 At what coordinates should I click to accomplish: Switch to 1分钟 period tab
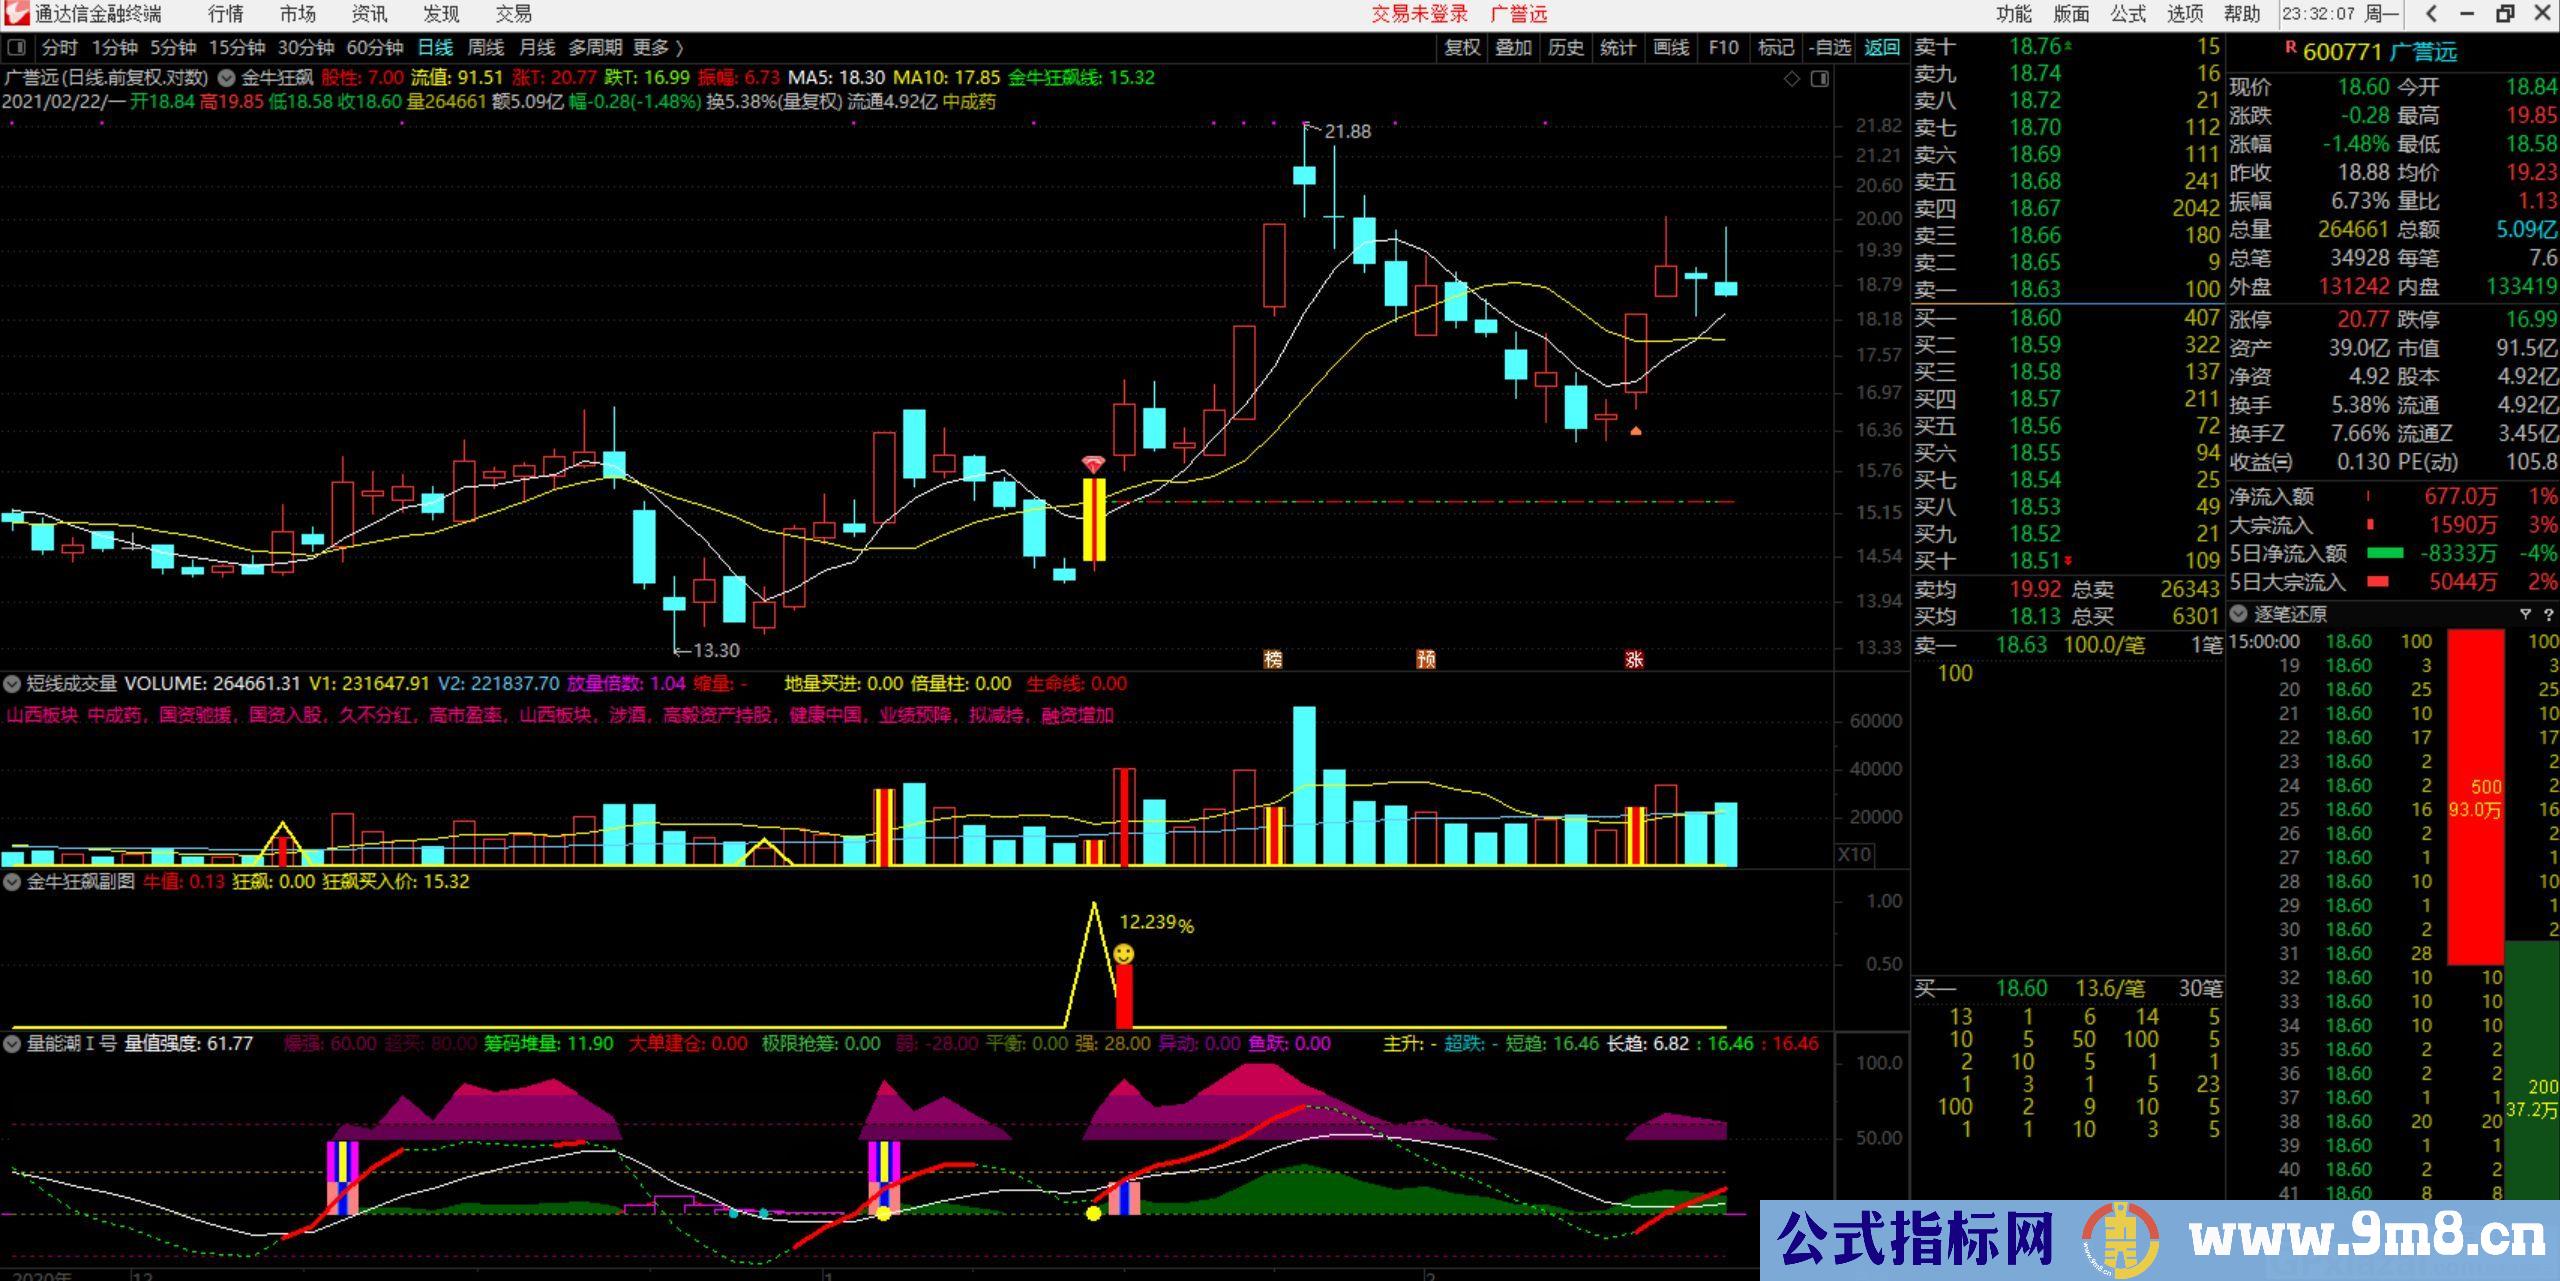(x=114, y=47)
